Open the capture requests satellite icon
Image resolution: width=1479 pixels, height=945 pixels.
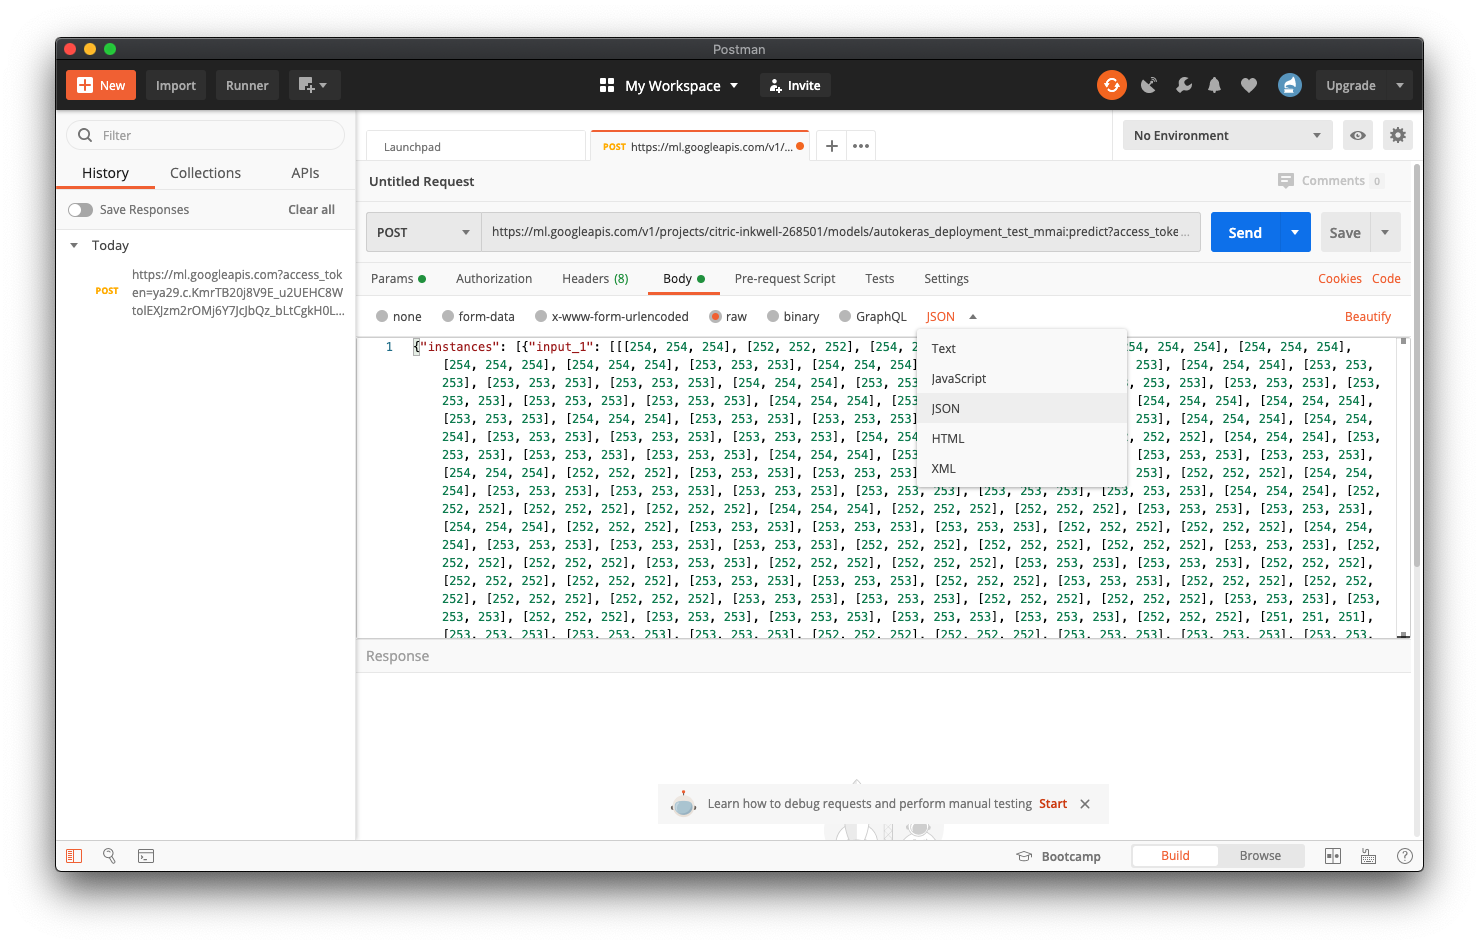pyautogui.click(x=1149, y=85)
